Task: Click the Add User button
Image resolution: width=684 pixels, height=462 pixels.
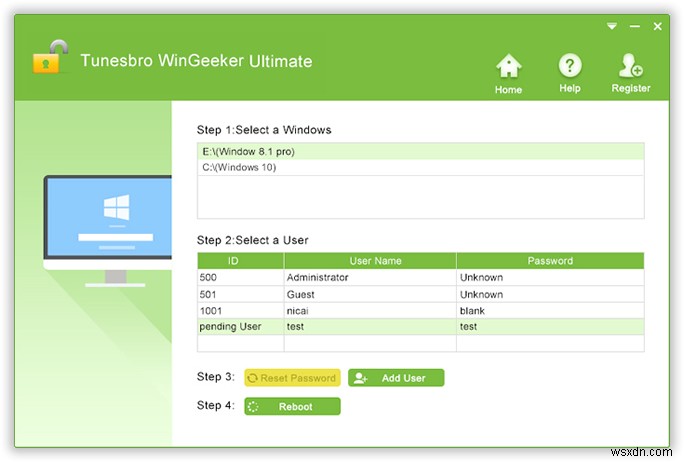Action: pos(396,378)
